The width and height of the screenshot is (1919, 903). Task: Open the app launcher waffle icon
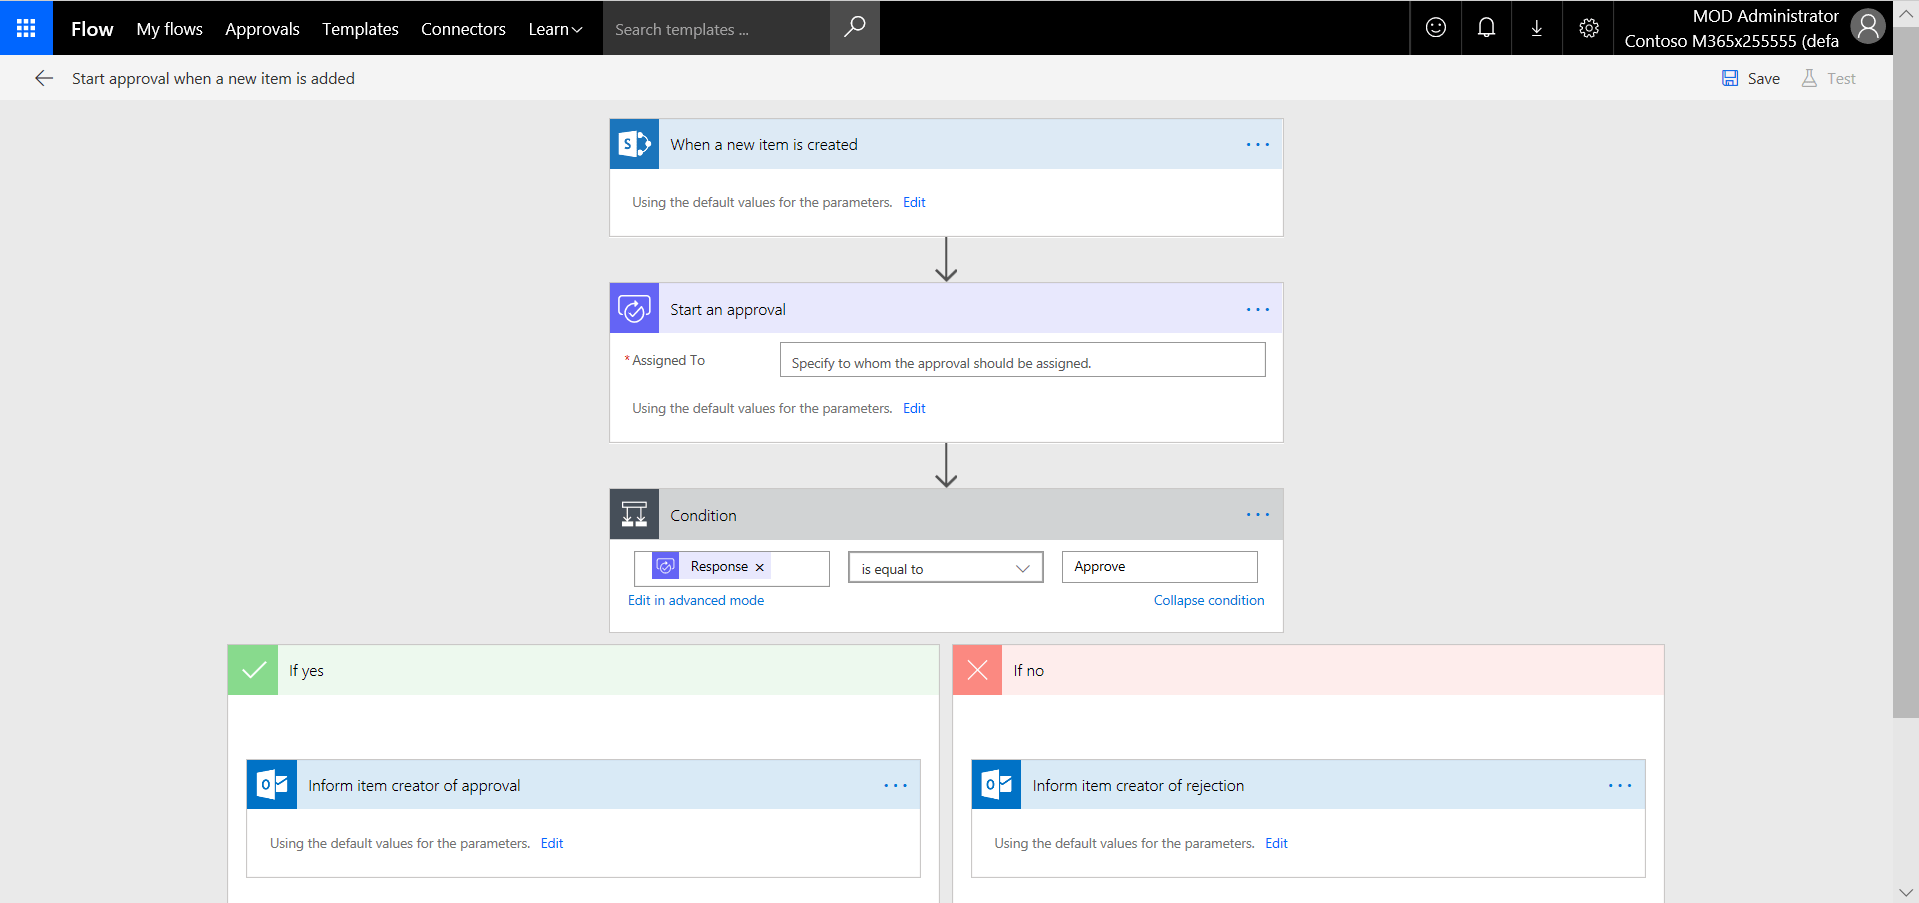[26, 28]
